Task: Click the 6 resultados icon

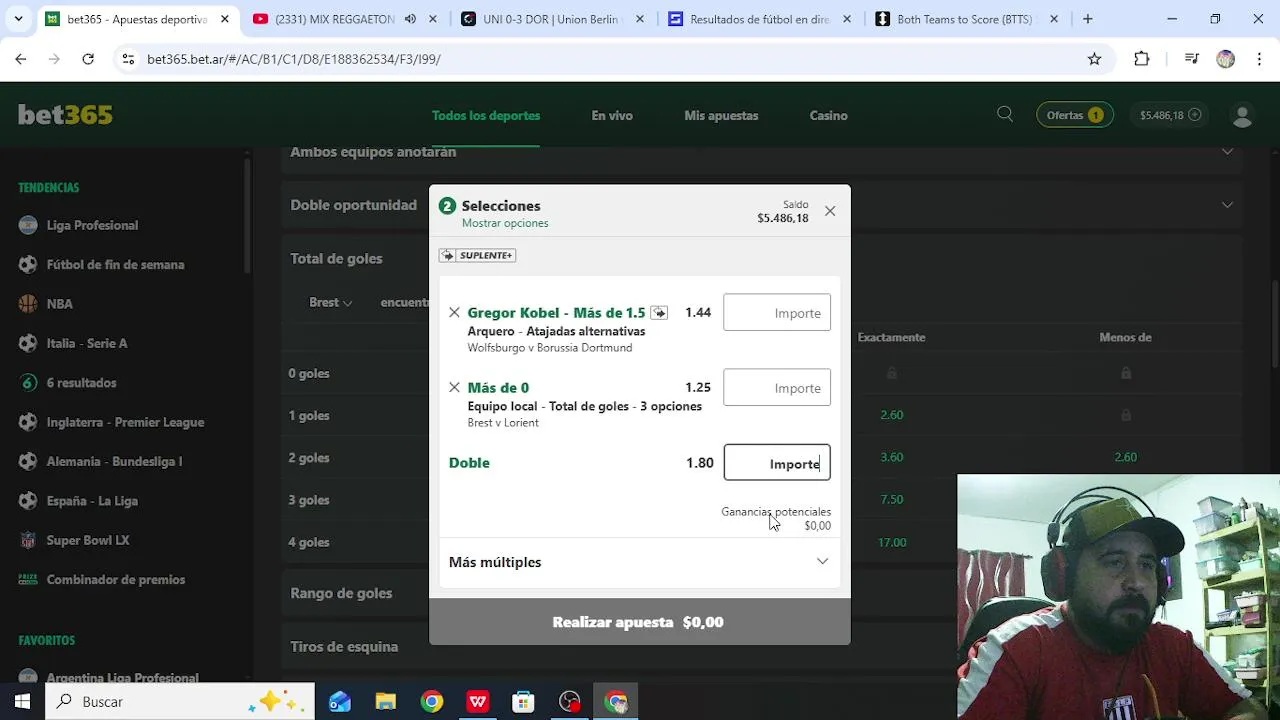Action: (28, 383)
